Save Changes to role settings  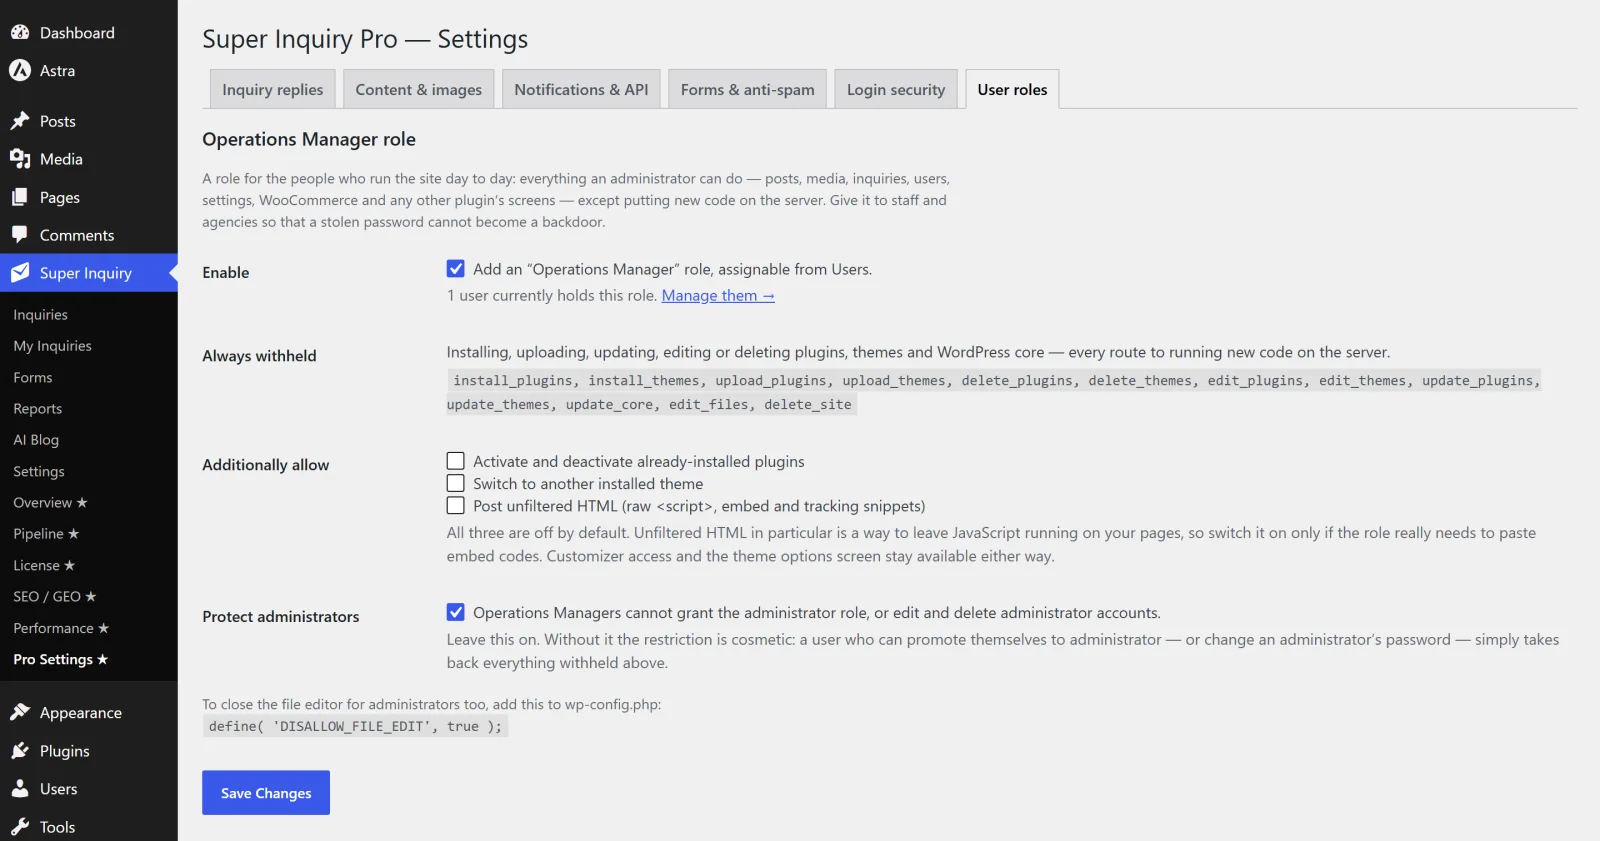(266, 793)
